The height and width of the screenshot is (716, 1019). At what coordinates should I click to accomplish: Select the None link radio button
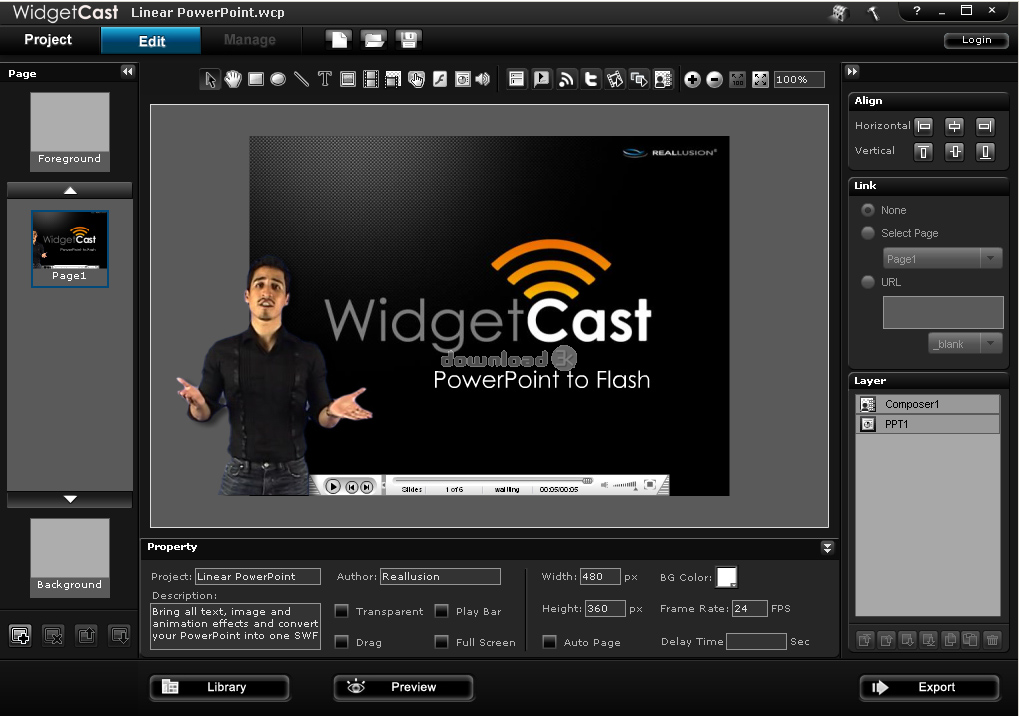pyautogui.click(x=868, y=210)
